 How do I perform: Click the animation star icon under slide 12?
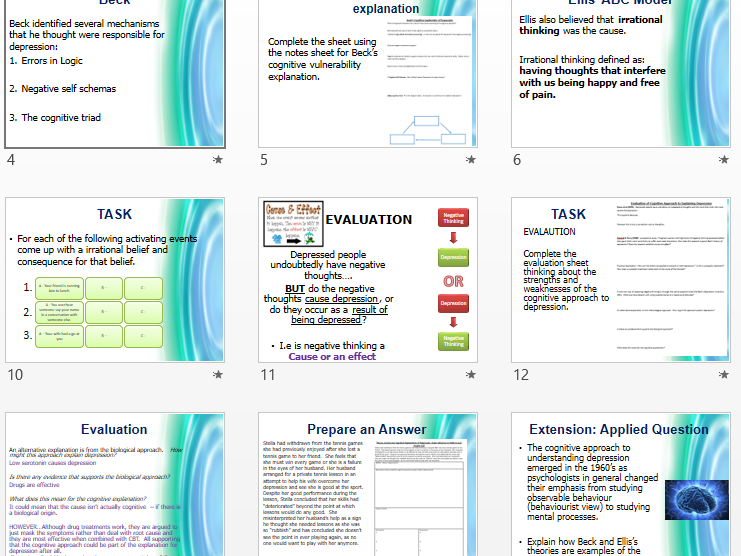point(724,375)
